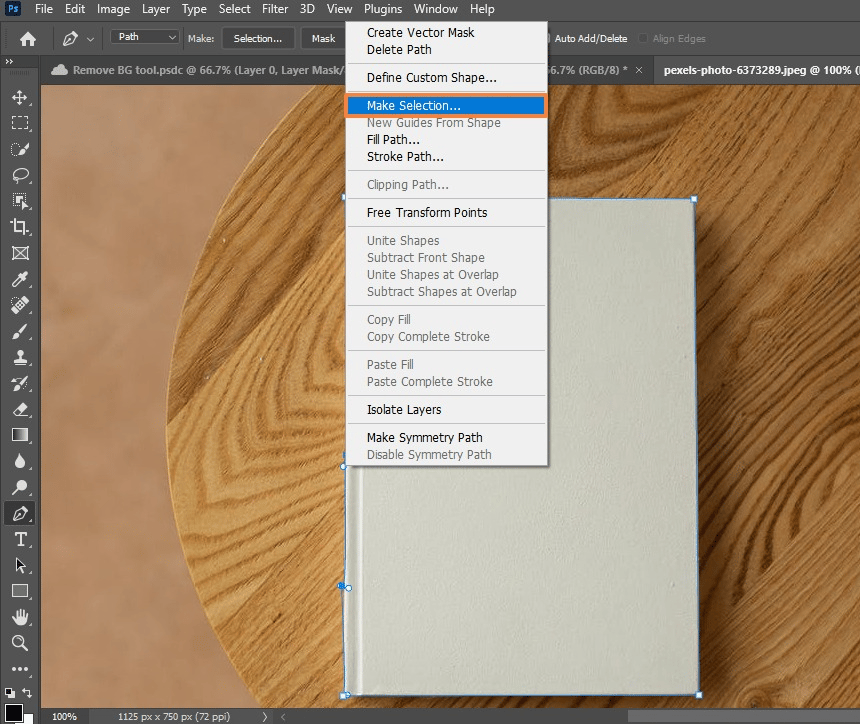Click the Mask button in options bar
860x724 pixels.
pyautogui.click(x=323, y=39)
